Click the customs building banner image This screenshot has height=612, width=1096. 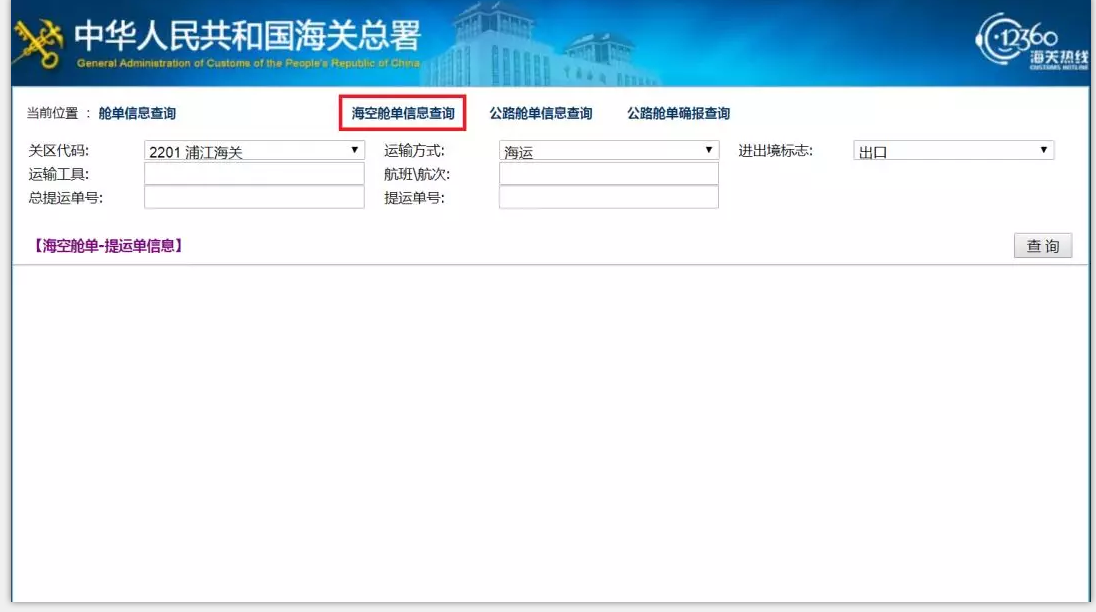(x=560, y=45)
